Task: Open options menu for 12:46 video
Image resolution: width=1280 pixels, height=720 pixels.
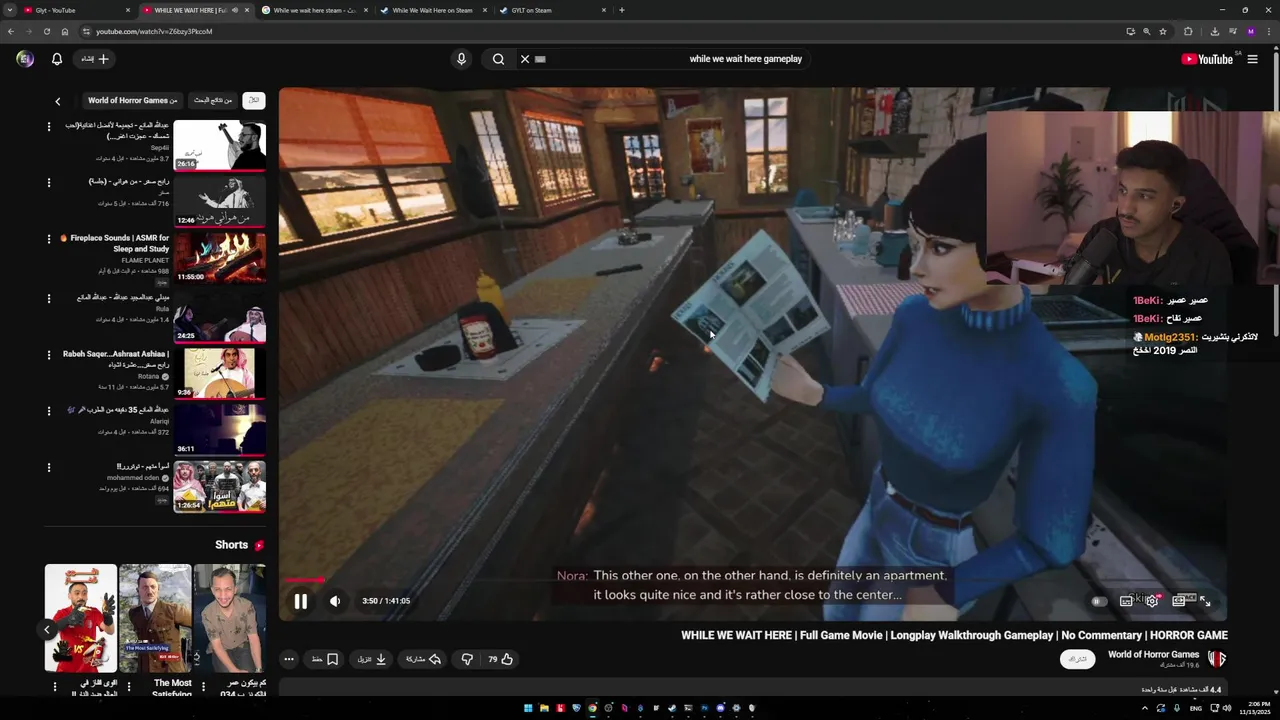Action: [x=48, y=182]
